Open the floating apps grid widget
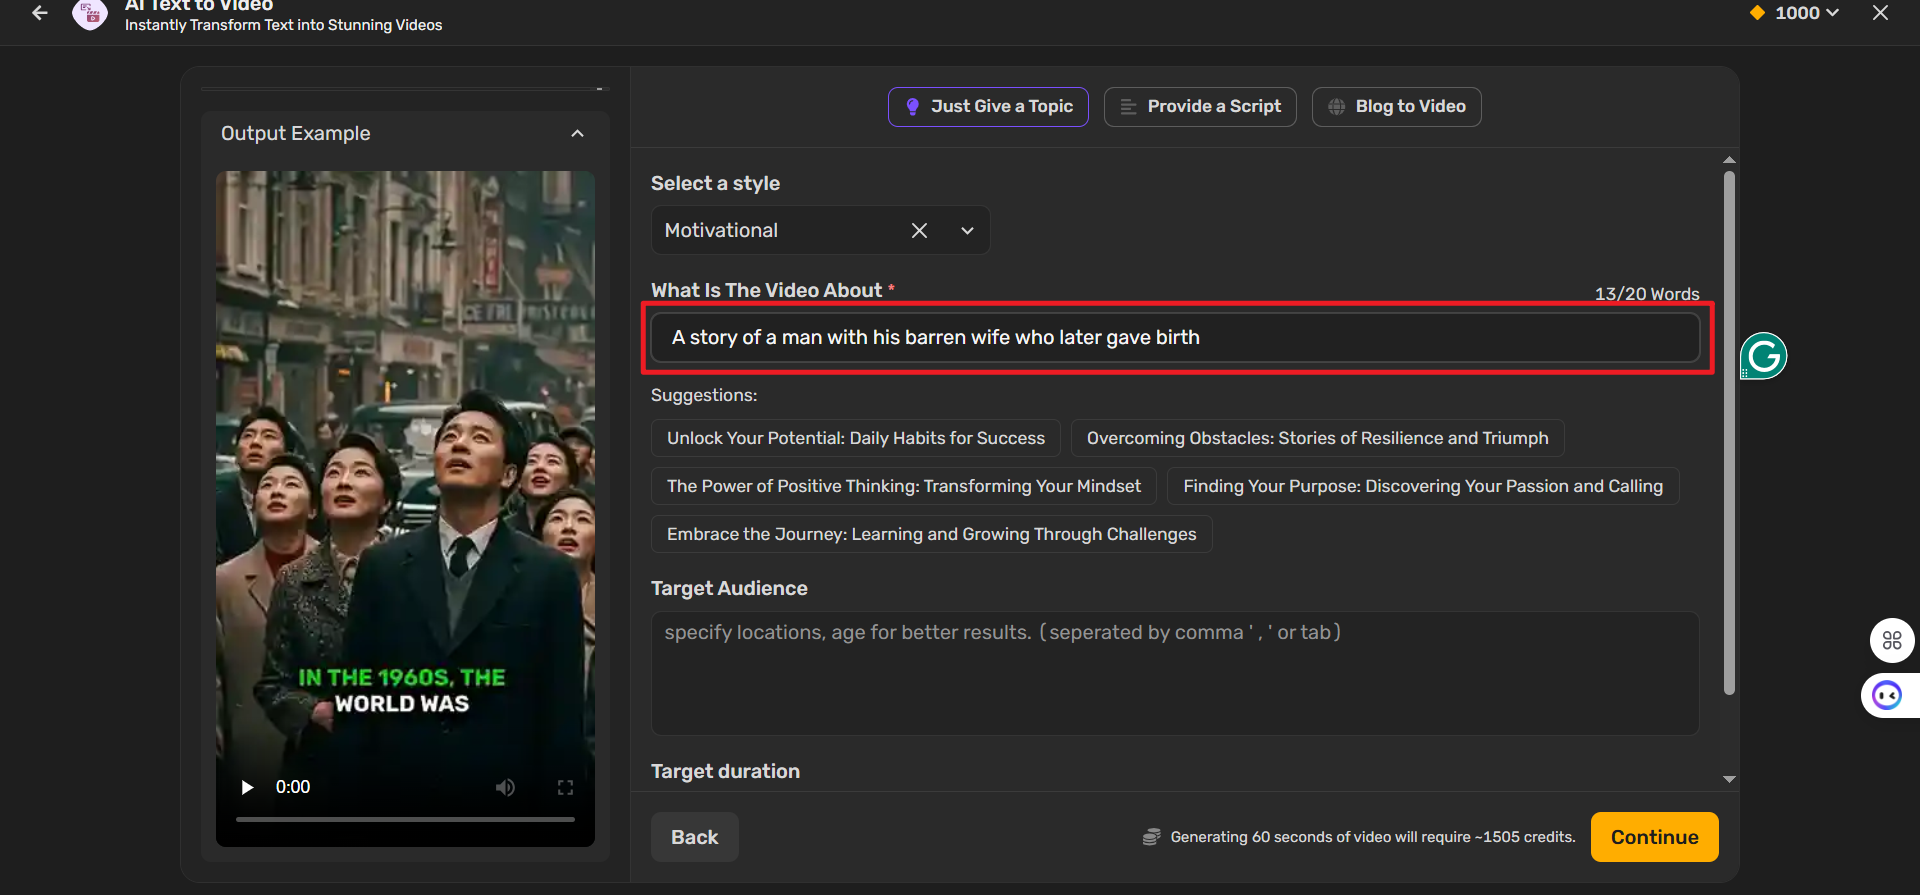This screenshot has height=895, width=1920. (1891, 641)
